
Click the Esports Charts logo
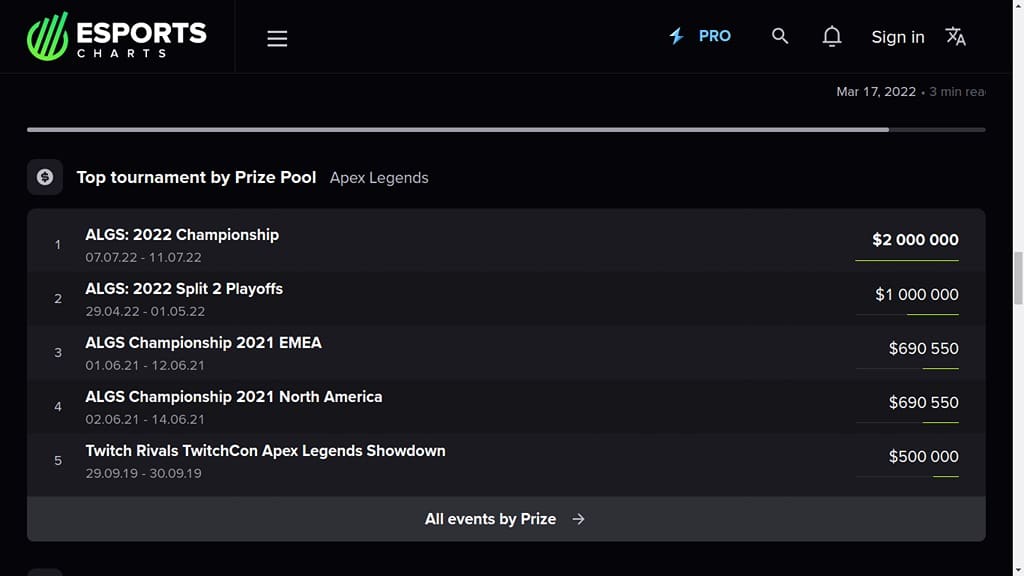tap(117, 37)
